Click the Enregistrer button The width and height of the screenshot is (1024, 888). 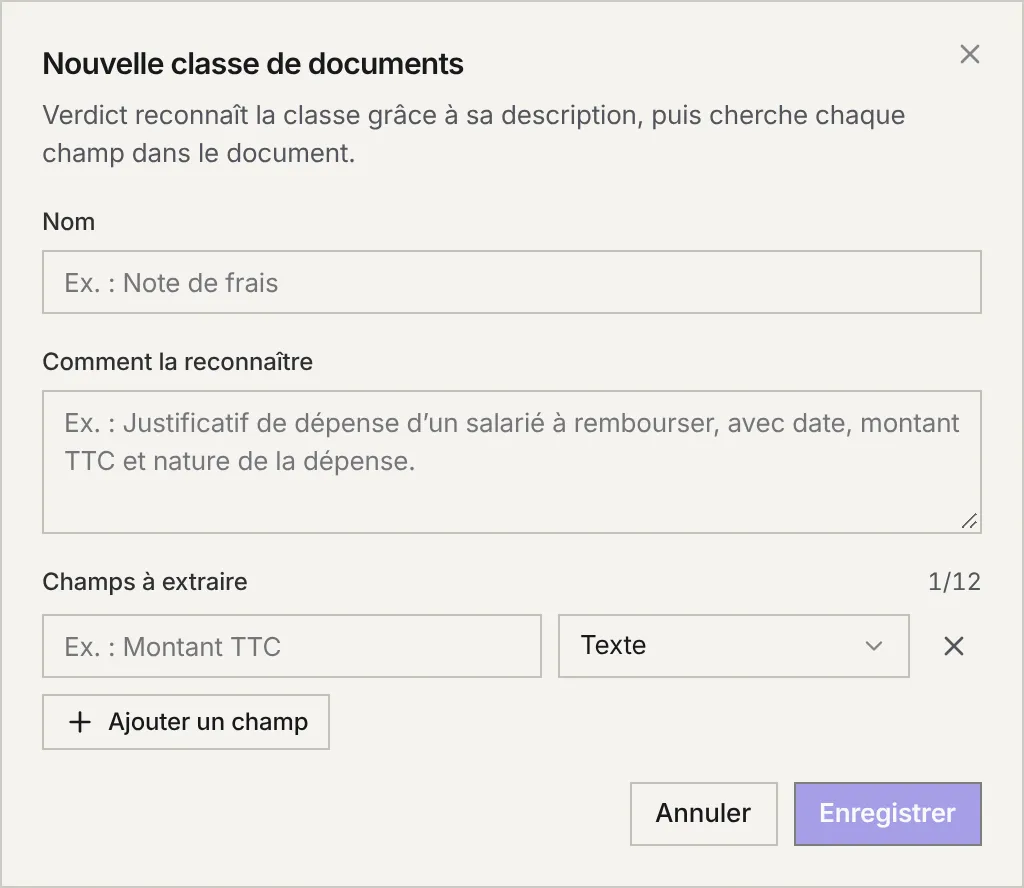888,814
